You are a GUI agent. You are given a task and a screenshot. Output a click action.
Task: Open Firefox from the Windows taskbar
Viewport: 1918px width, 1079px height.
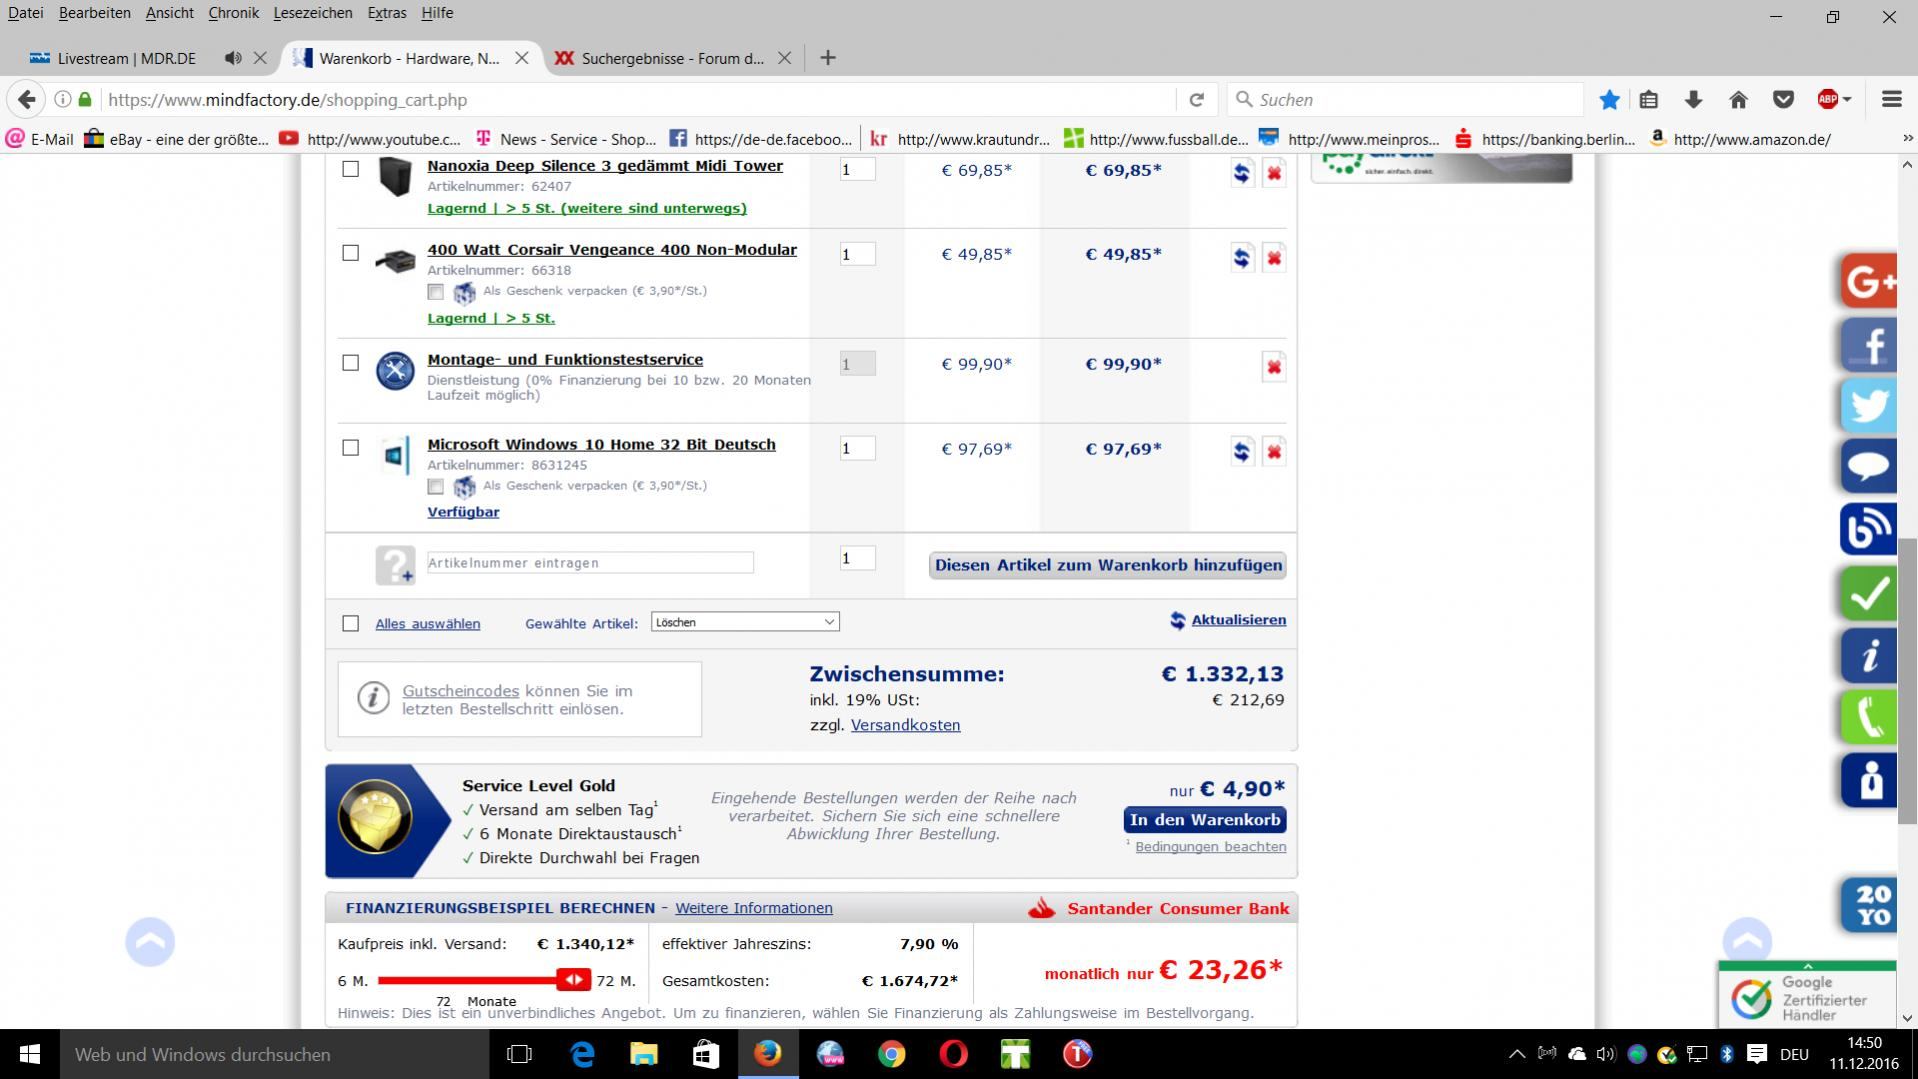coord(767,1054)
